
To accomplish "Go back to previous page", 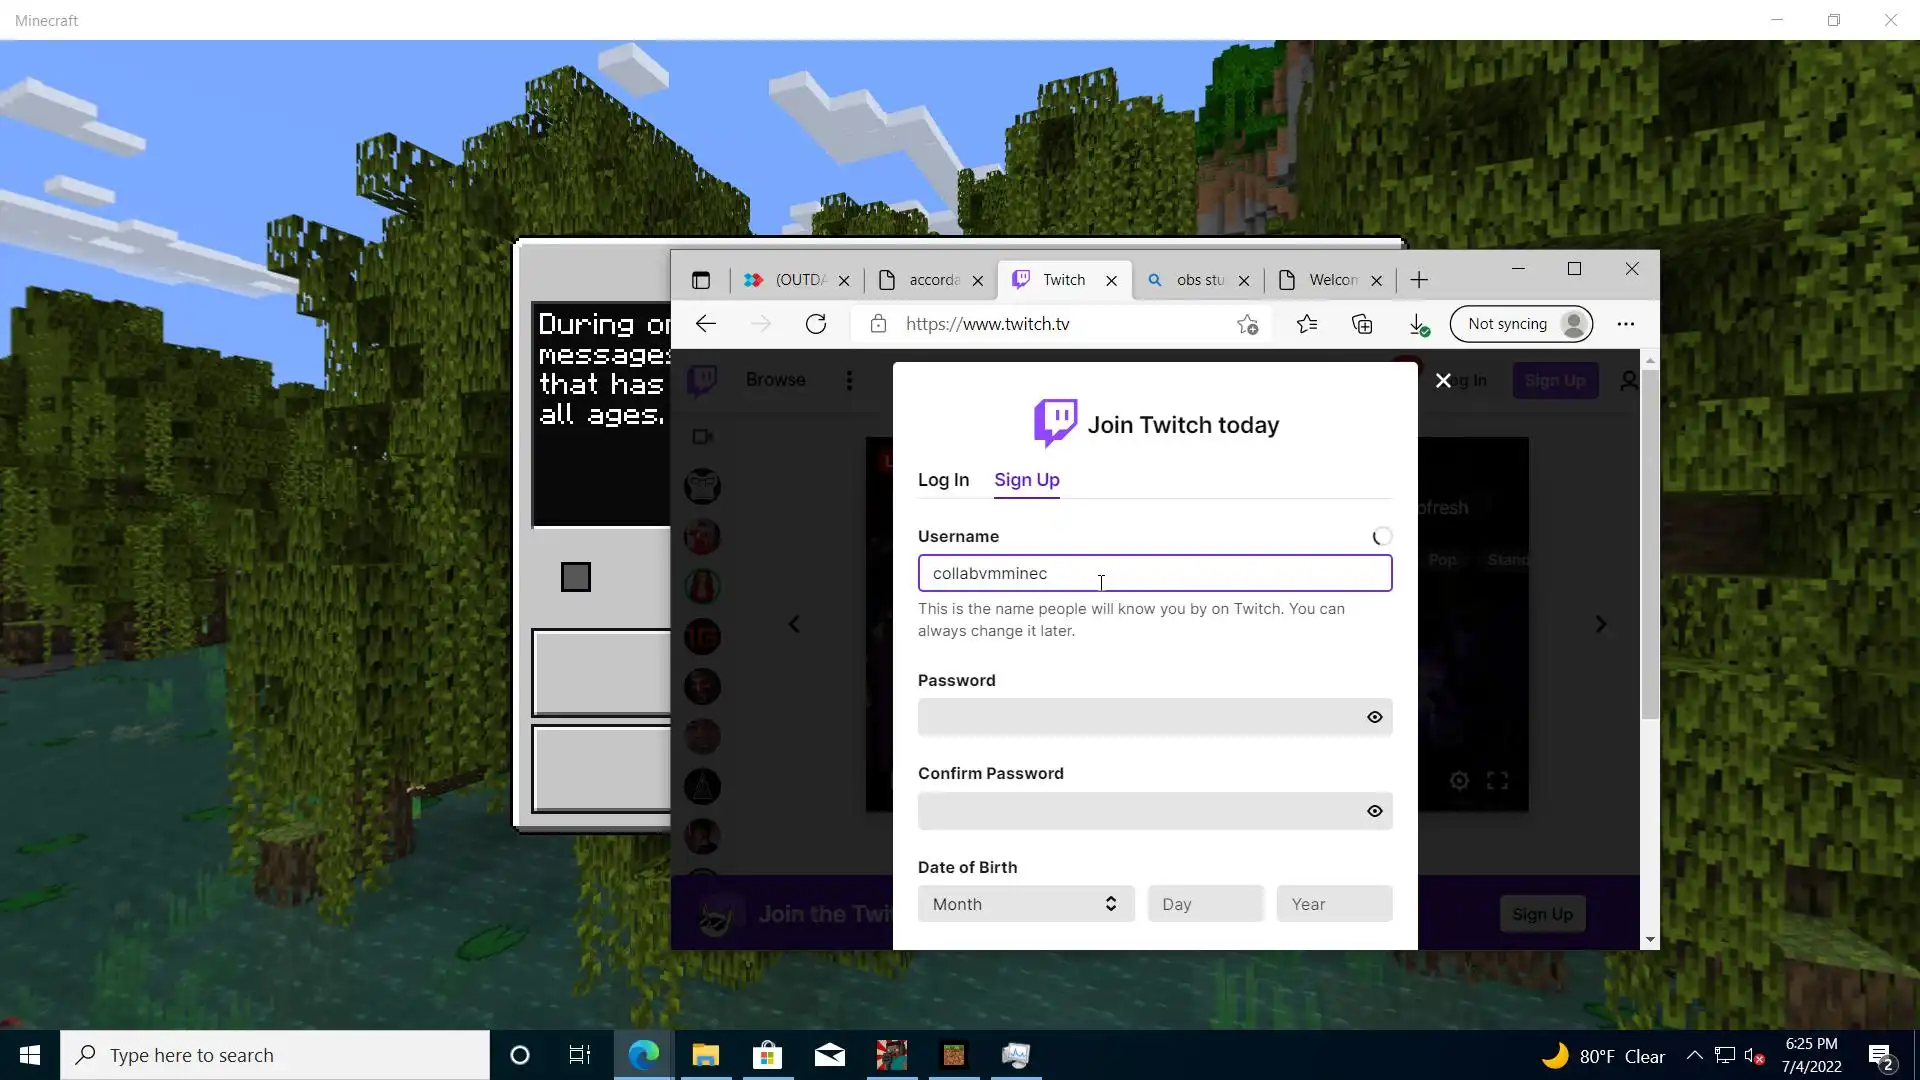I will (x=706, y=324).
